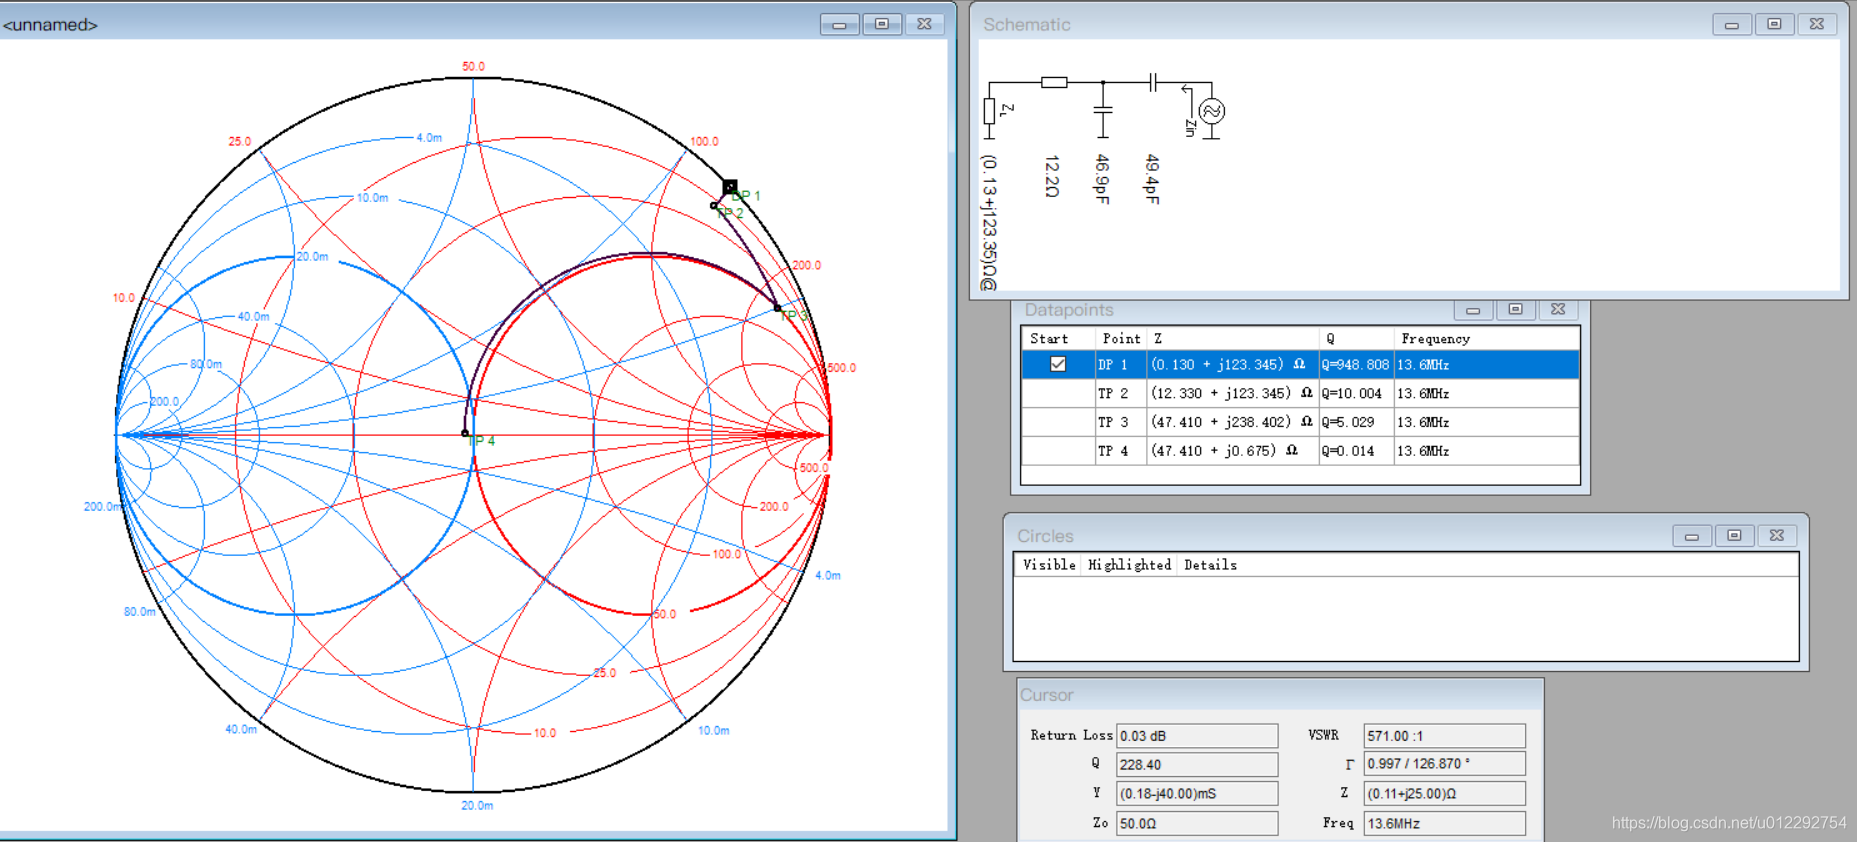Close the Smith chart window

(x=925, y=24)
